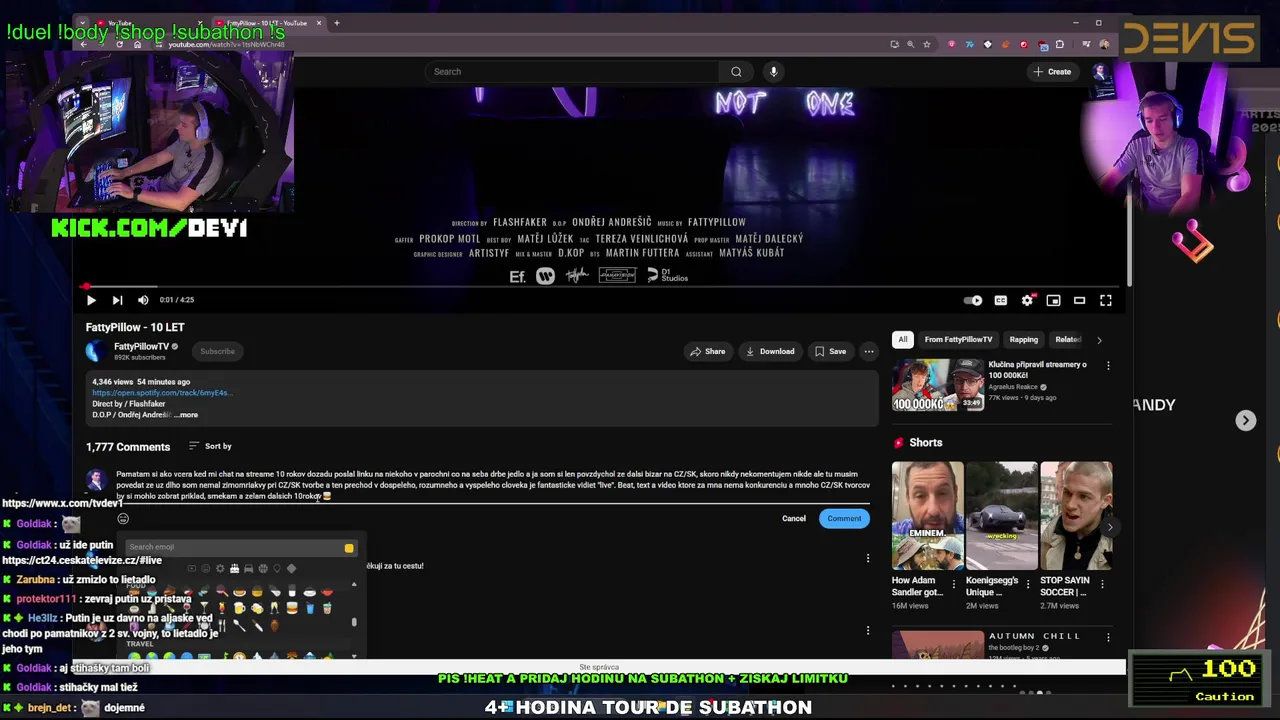Select the Related filter chip
Screen dimensions: 1280x720
coord(1068,340)
